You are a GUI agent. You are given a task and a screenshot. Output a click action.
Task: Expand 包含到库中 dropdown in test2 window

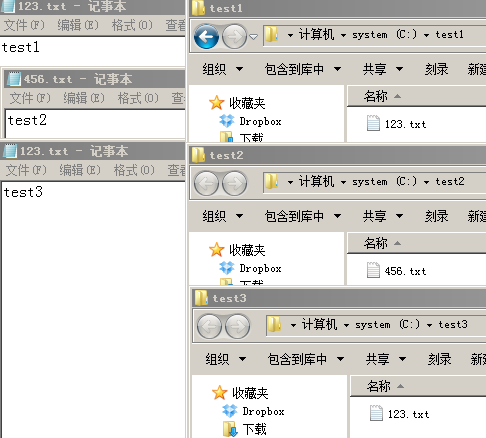coord(303,216)
